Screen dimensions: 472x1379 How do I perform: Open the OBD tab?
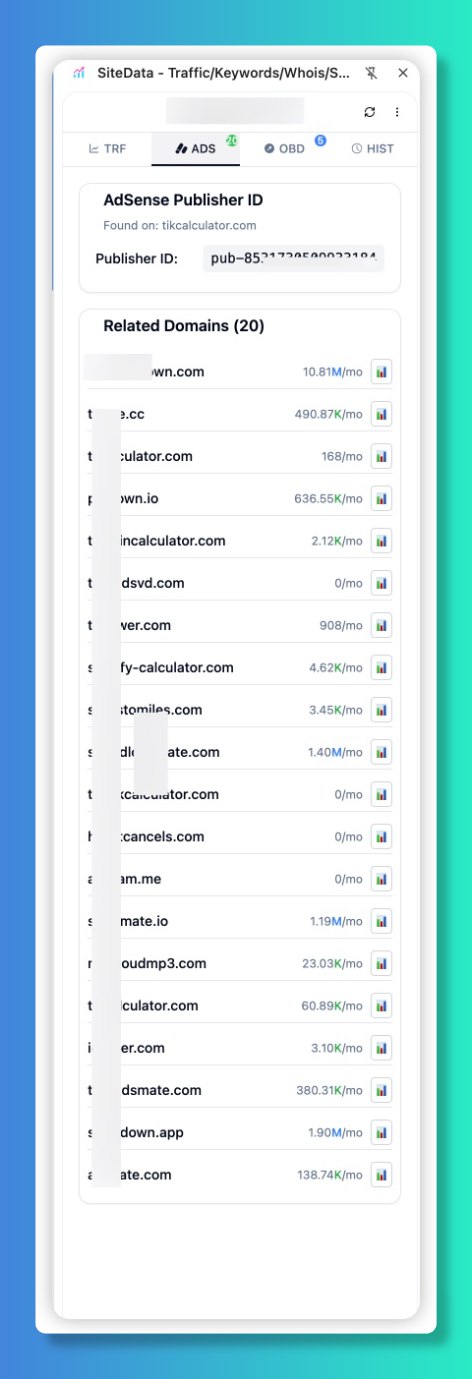[x=285, y=148]
